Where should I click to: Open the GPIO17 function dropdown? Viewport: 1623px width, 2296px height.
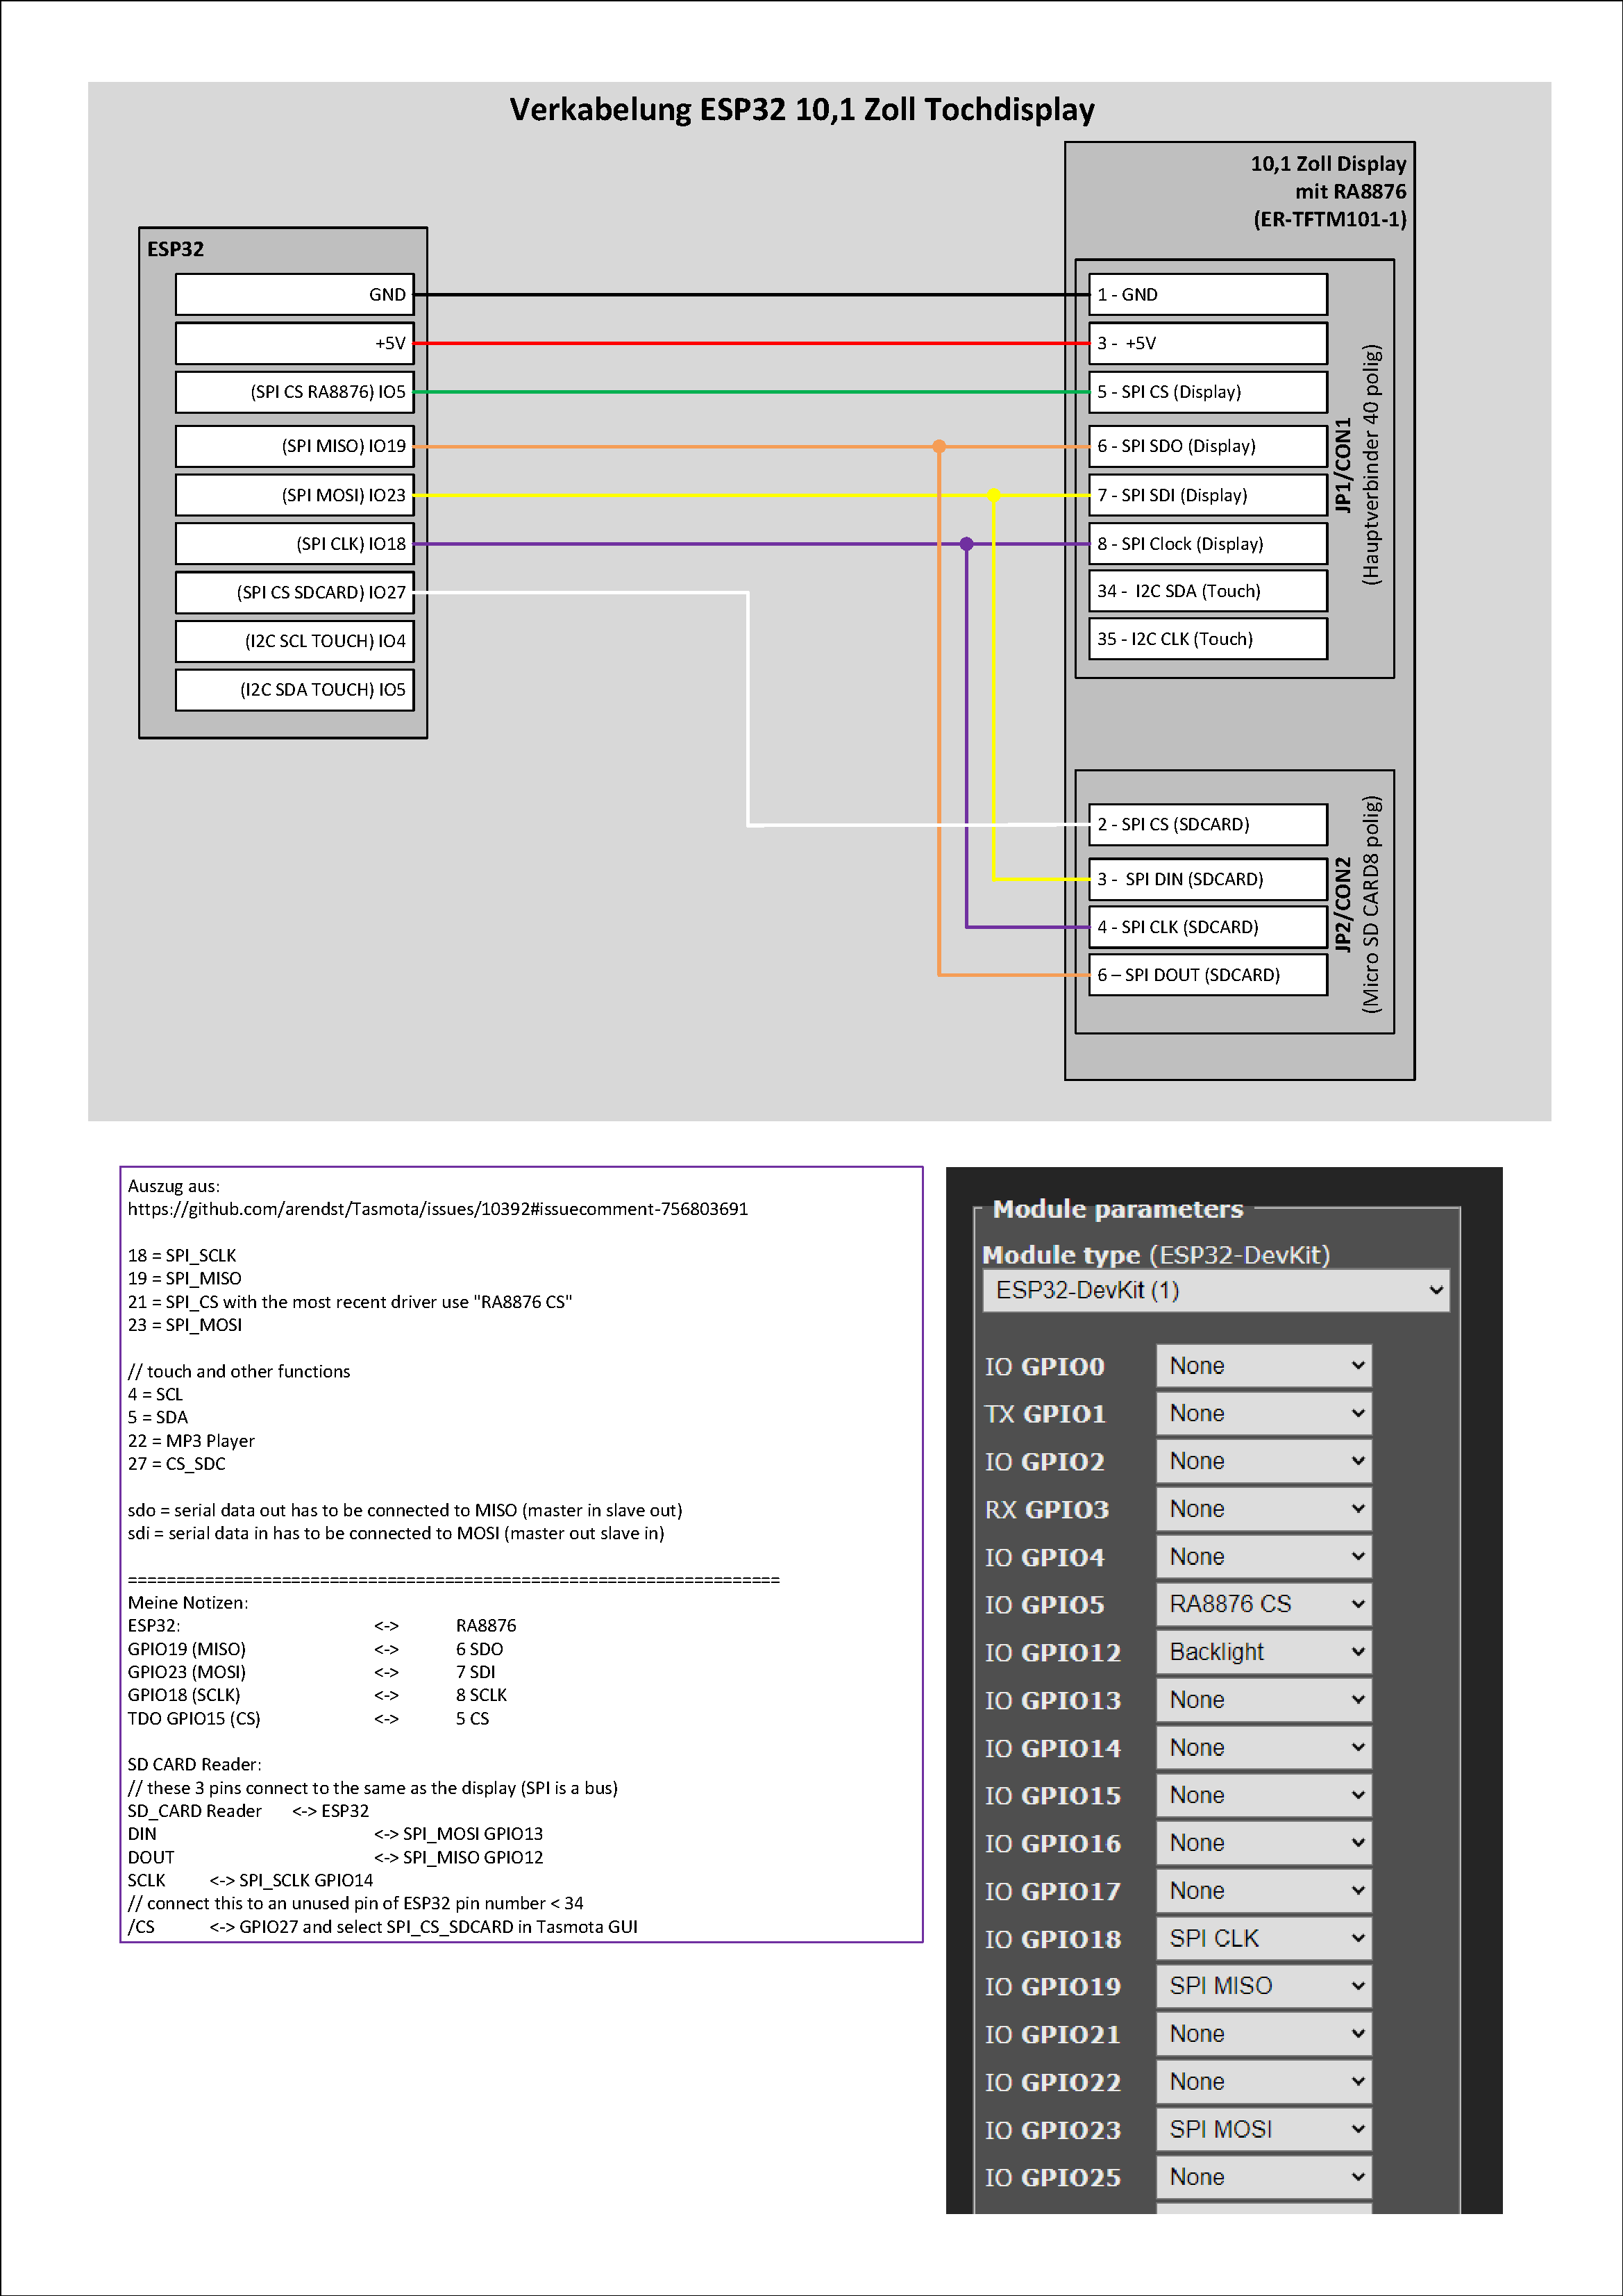(1264, 1891)
